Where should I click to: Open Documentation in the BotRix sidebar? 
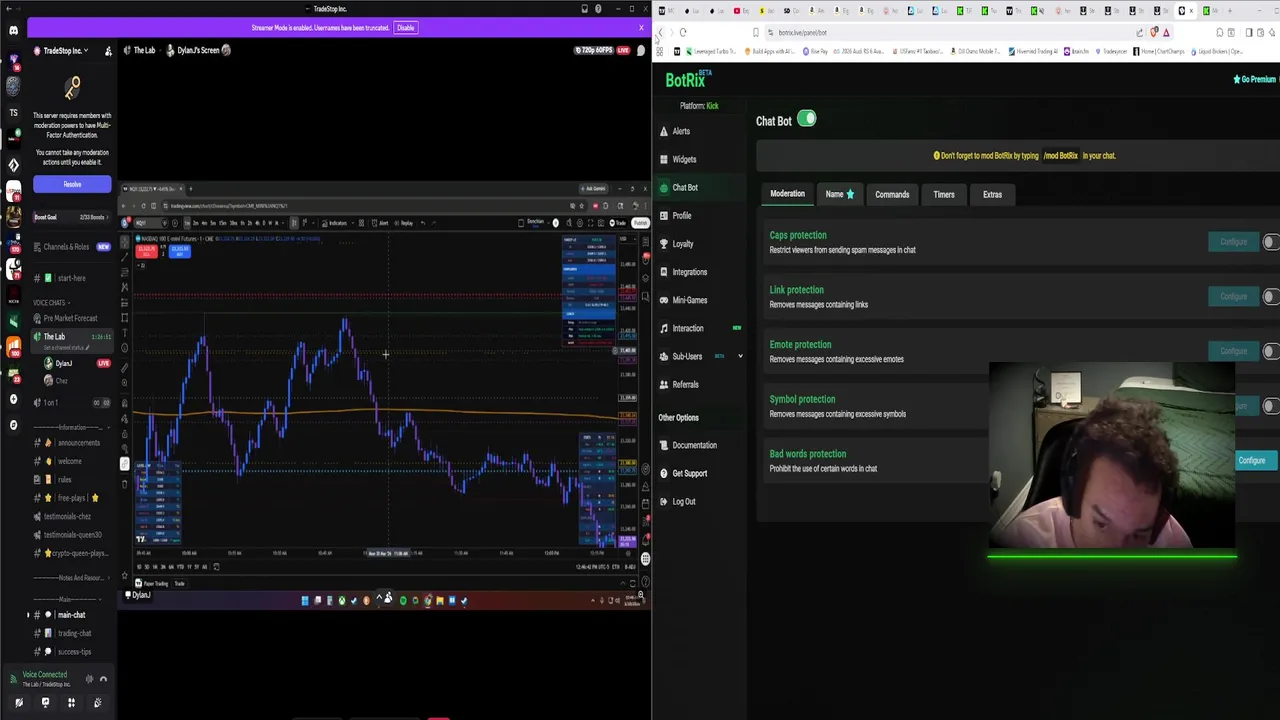(x=694, y=445)
